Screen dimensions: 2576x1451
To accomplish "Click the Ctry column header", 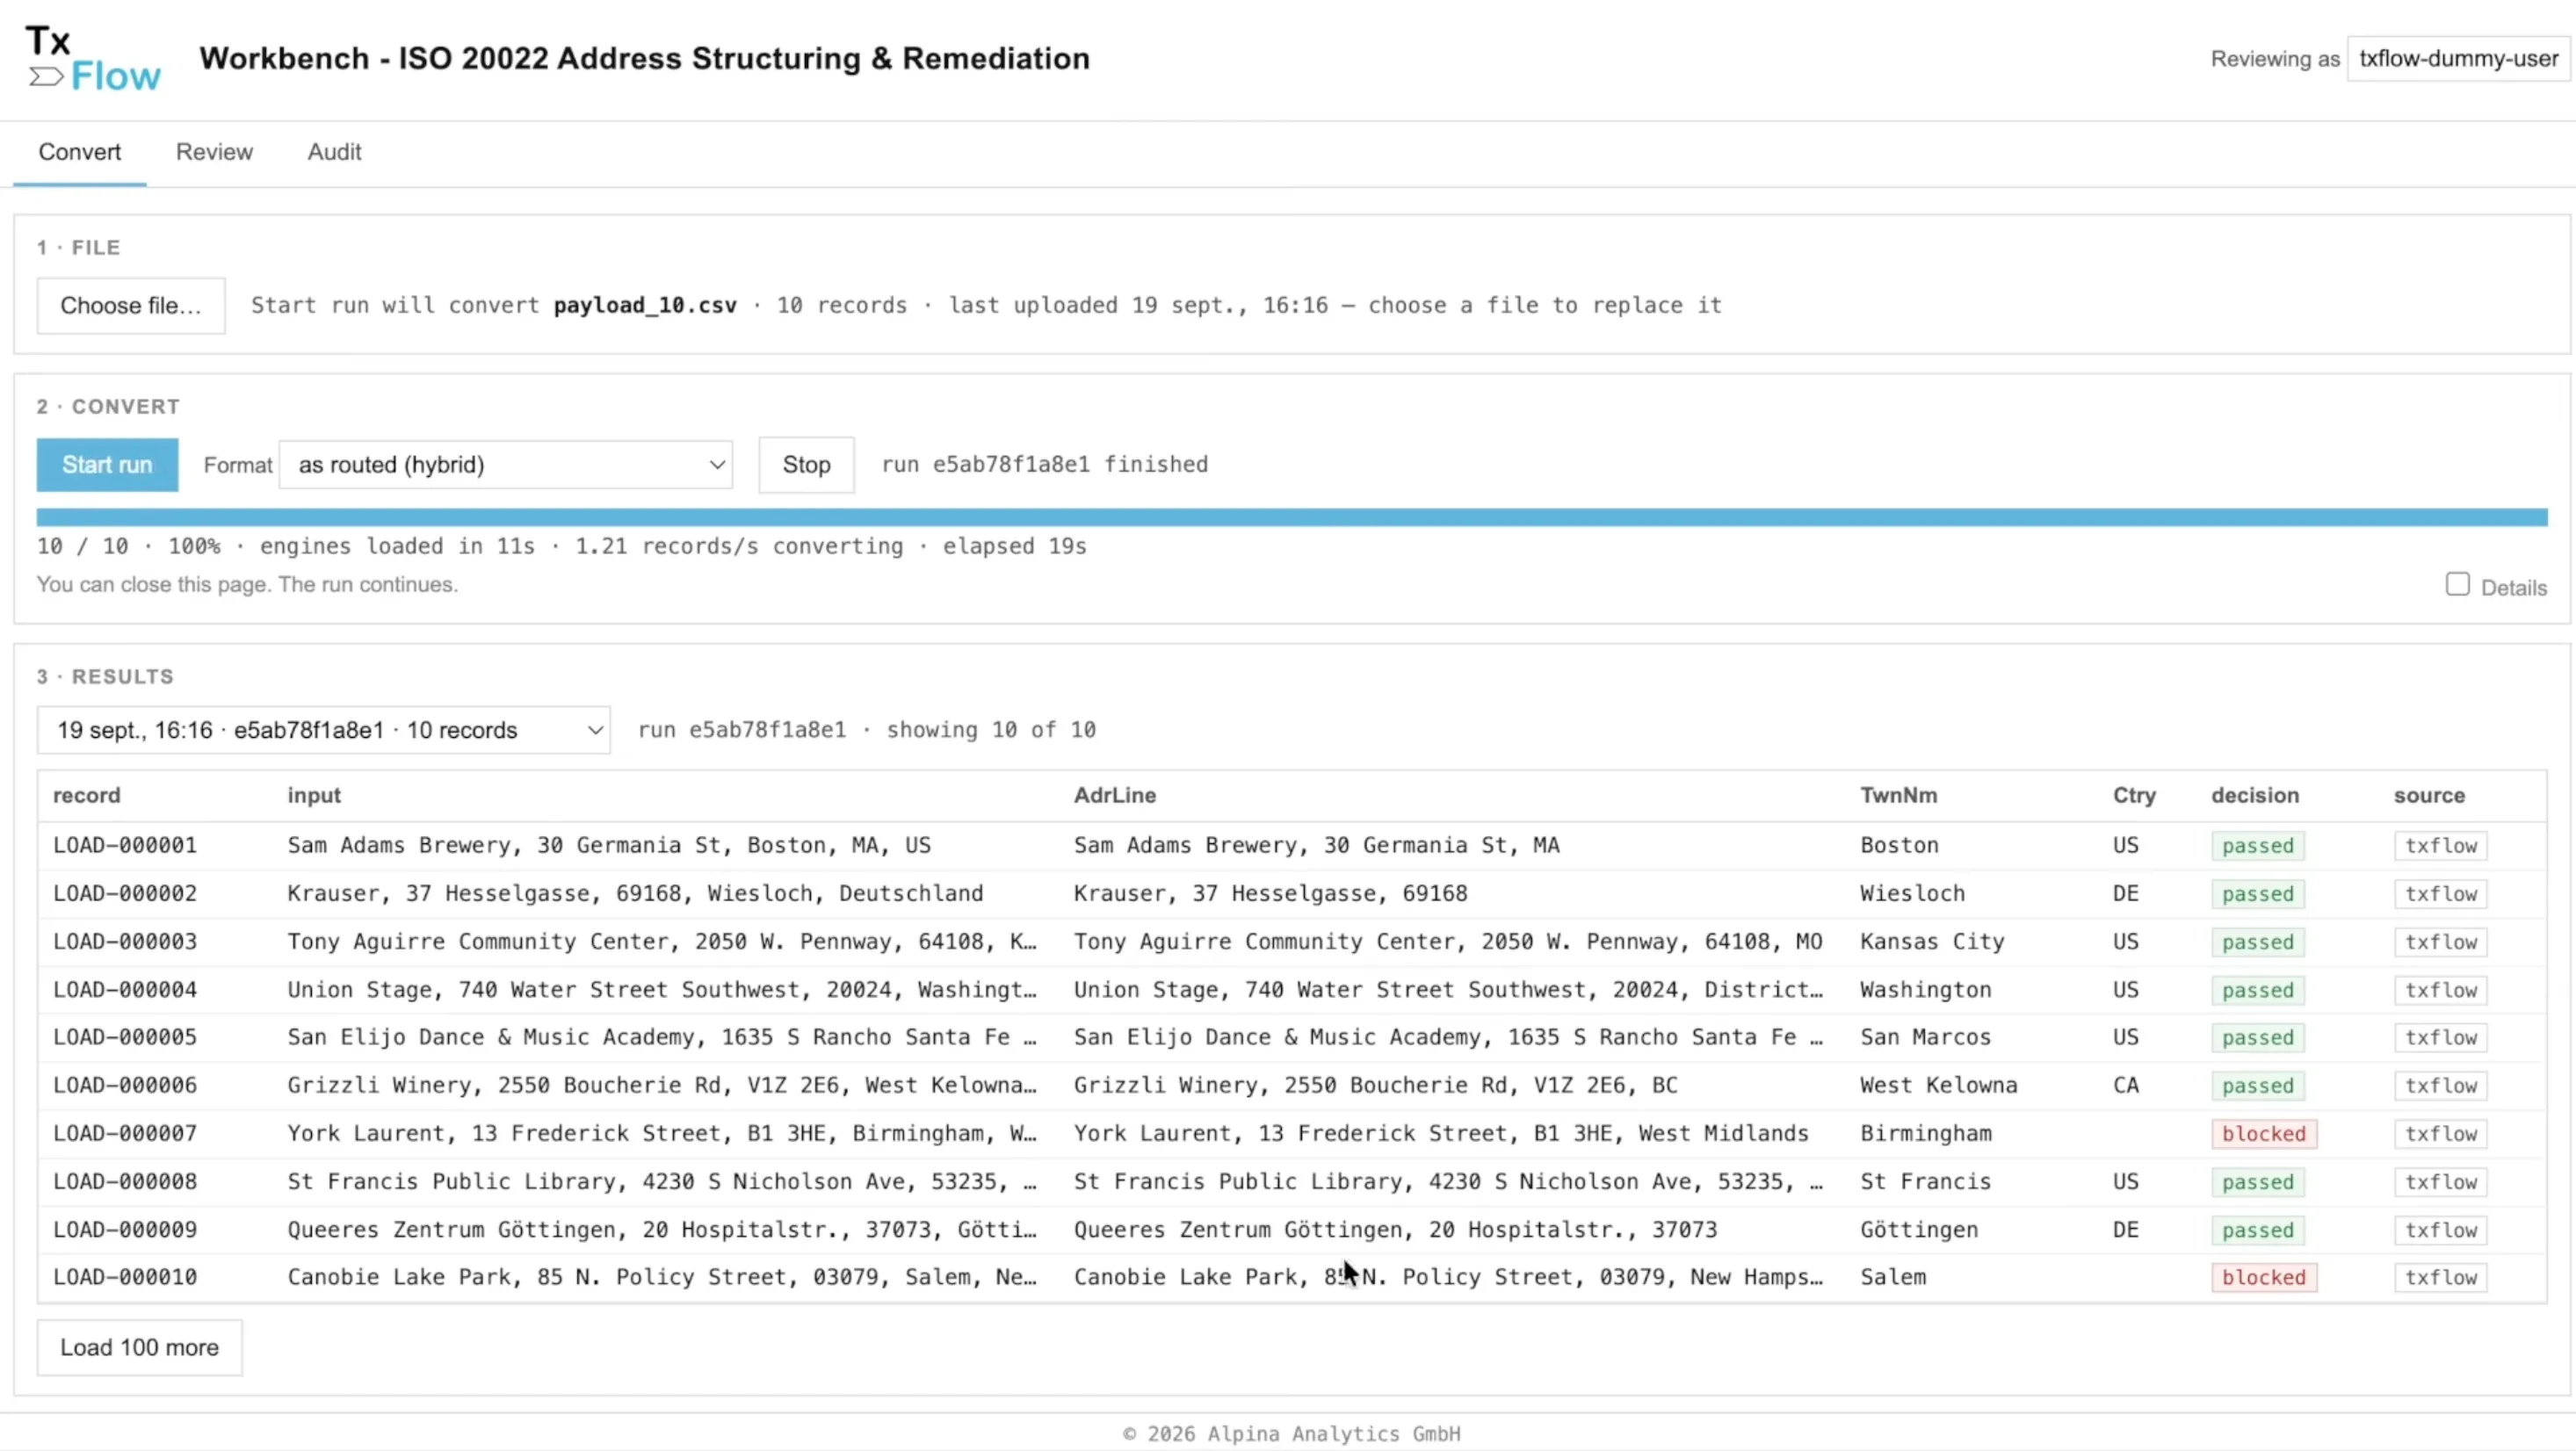I will 2134,795.
